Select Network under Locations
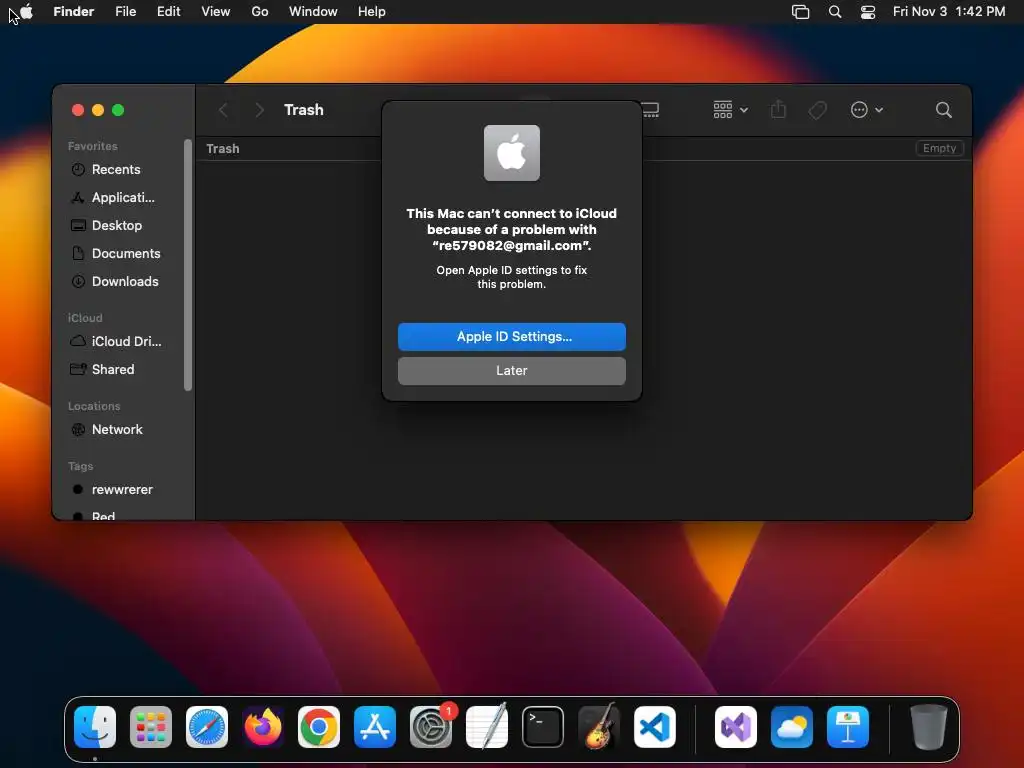This screenshot has width=1024, height=768. (117, 430)
